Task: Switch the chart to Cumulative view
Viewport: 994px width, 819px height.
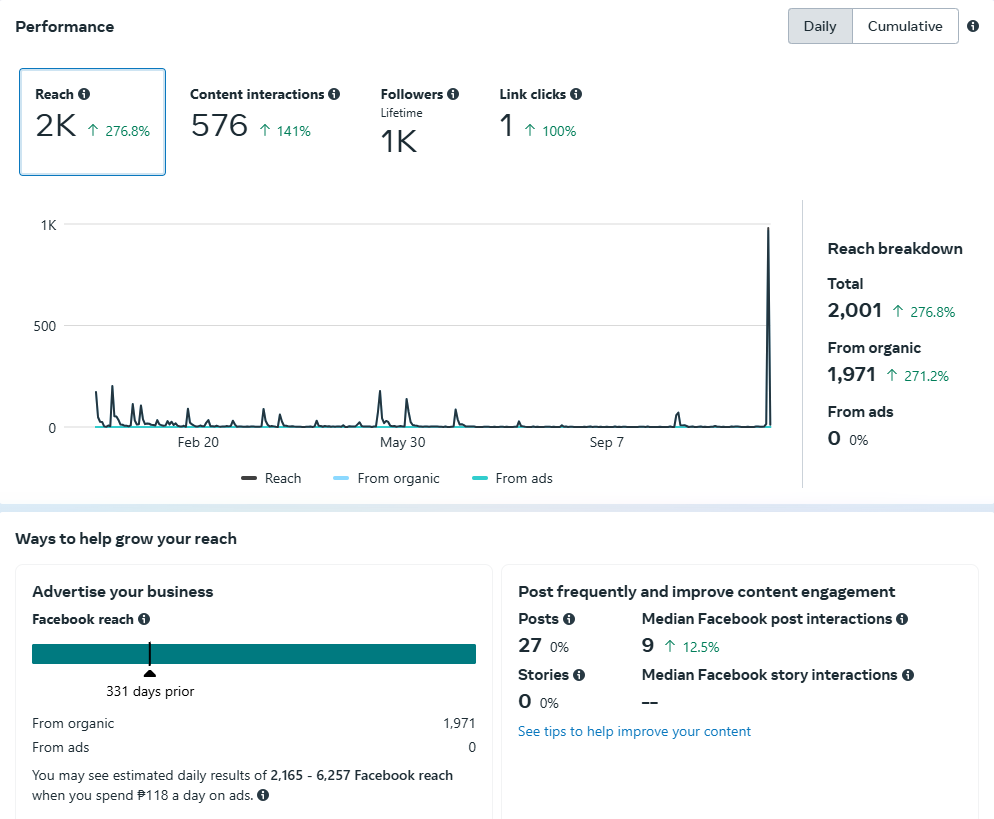Action: click(x=905, y=26)
